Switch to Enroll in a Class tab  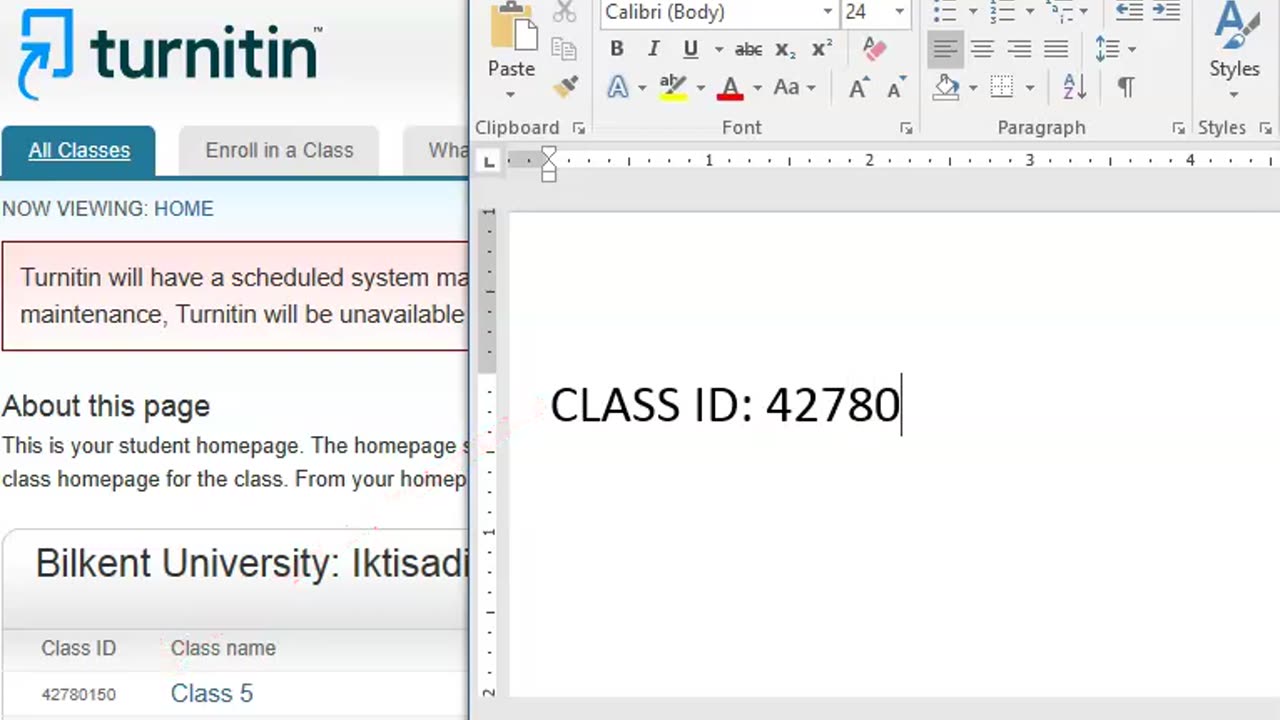coord(279,150)
